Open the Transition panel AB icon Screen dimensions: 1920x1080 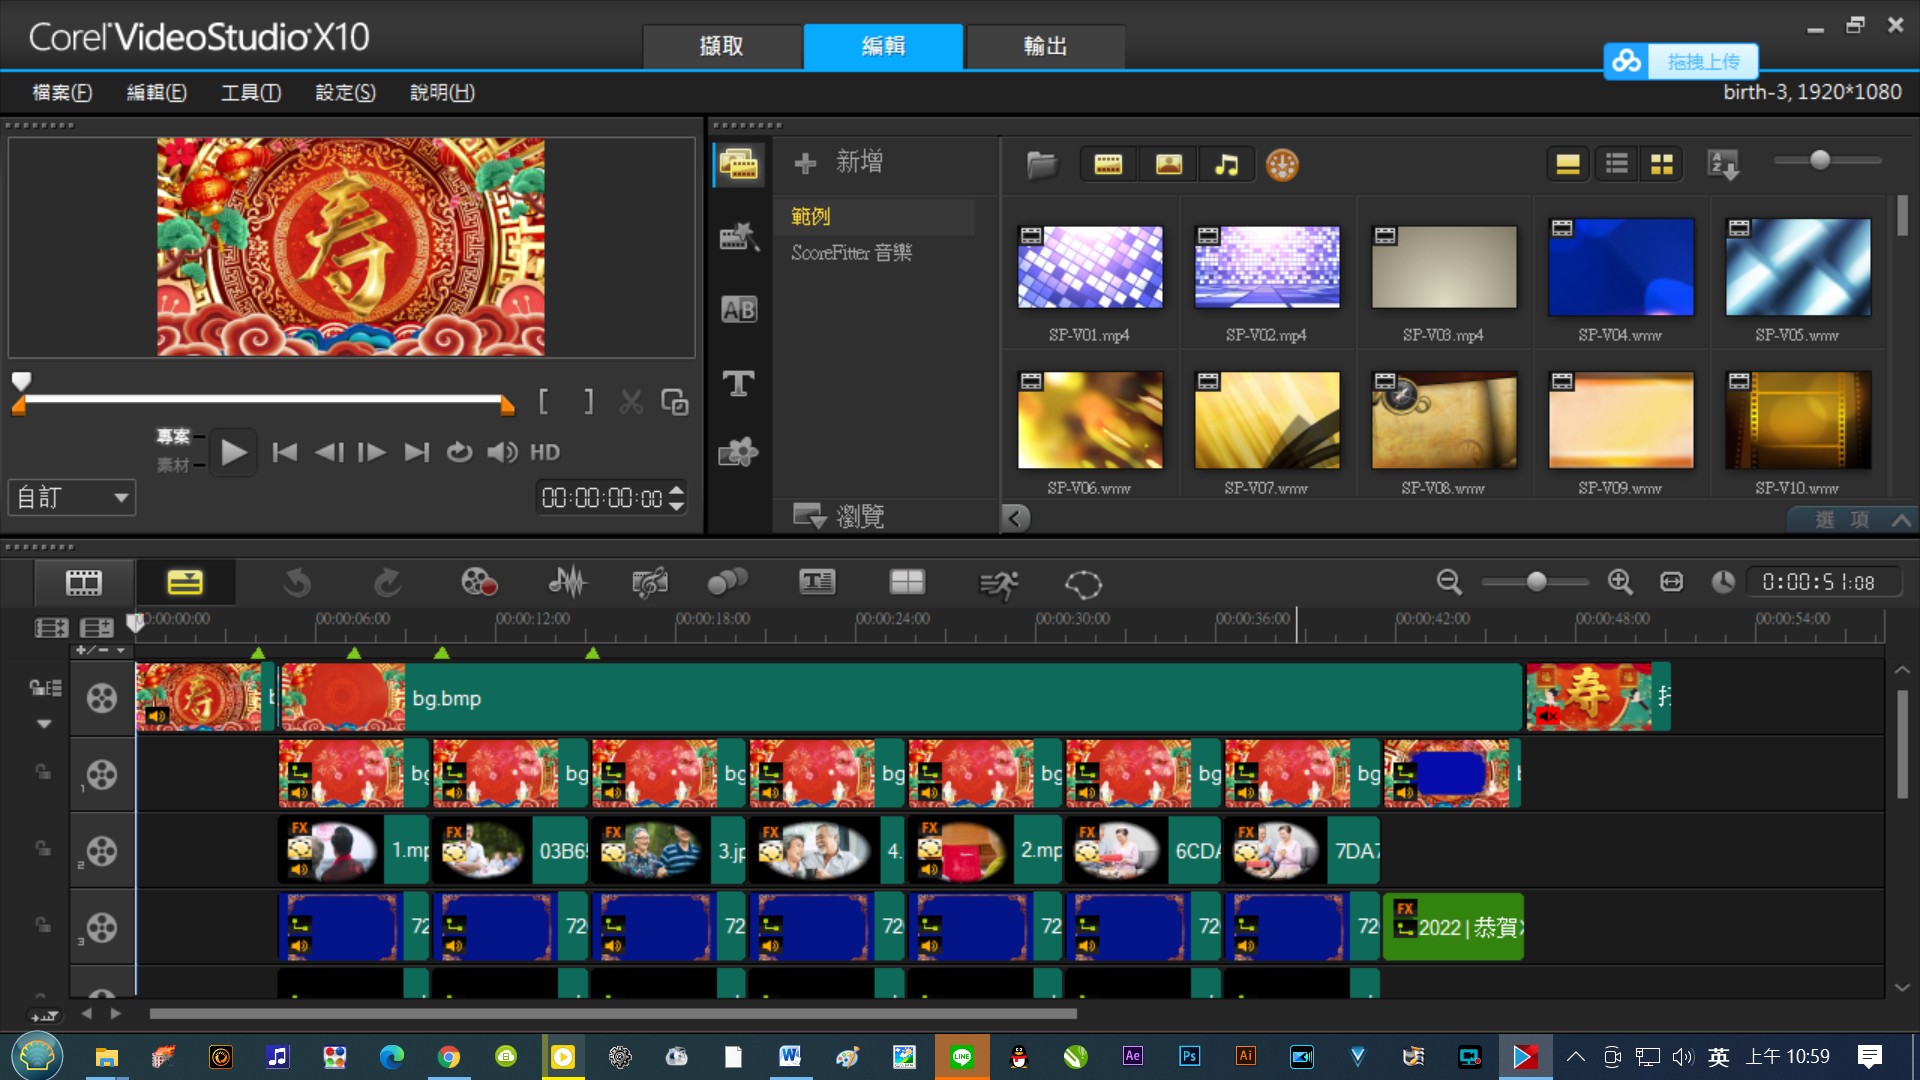coord(739,310)
